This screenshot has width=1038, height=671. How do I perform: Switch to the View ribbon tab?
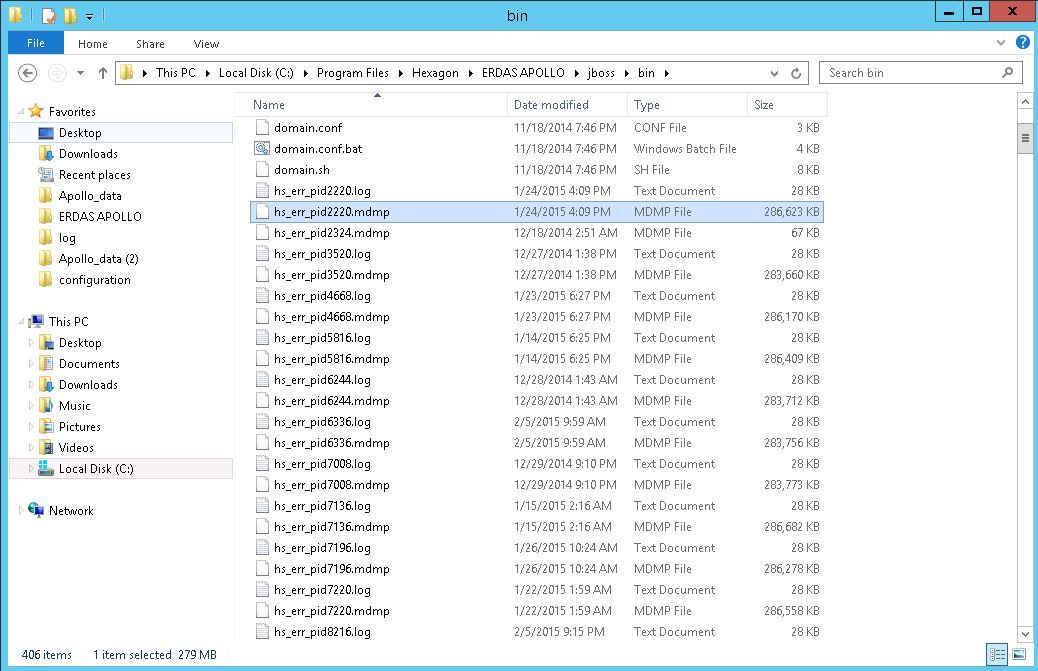coord(206,44)
